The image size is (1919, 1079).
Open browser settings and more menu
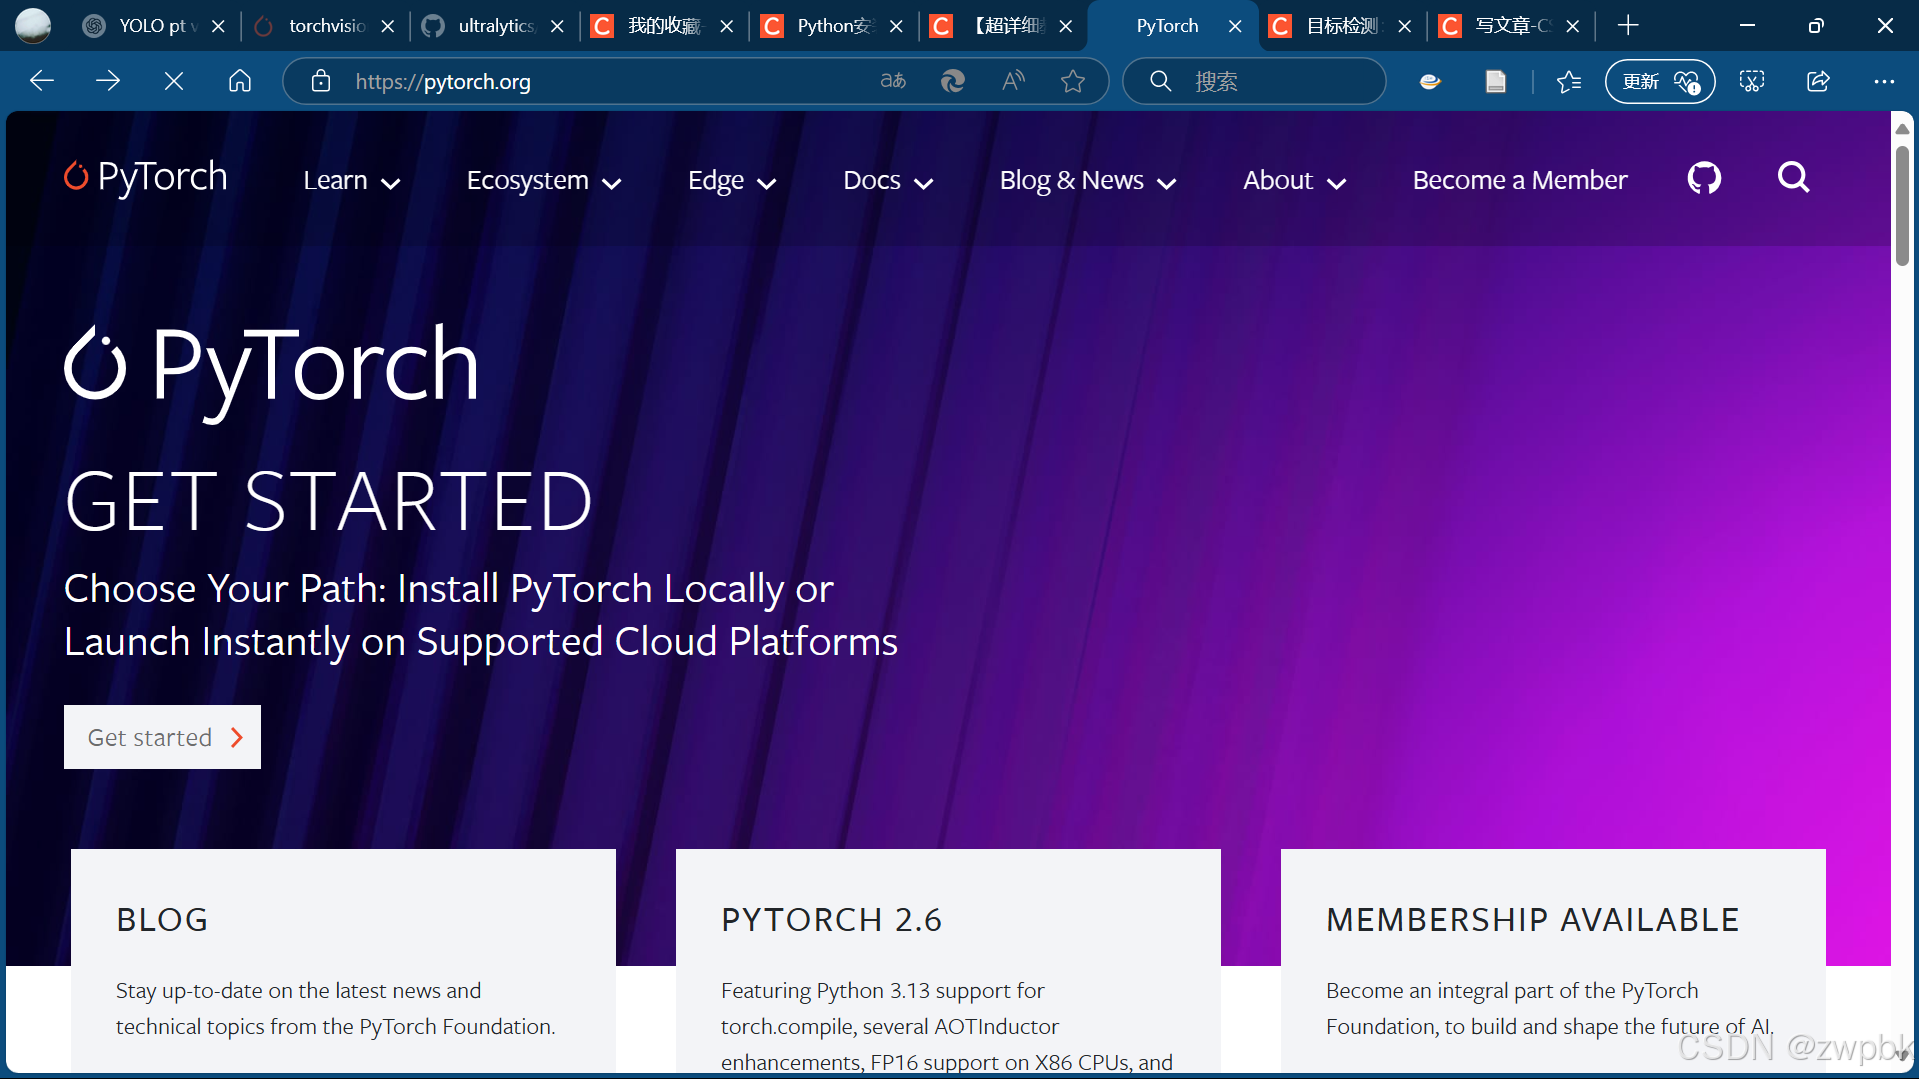(1884, 81)
